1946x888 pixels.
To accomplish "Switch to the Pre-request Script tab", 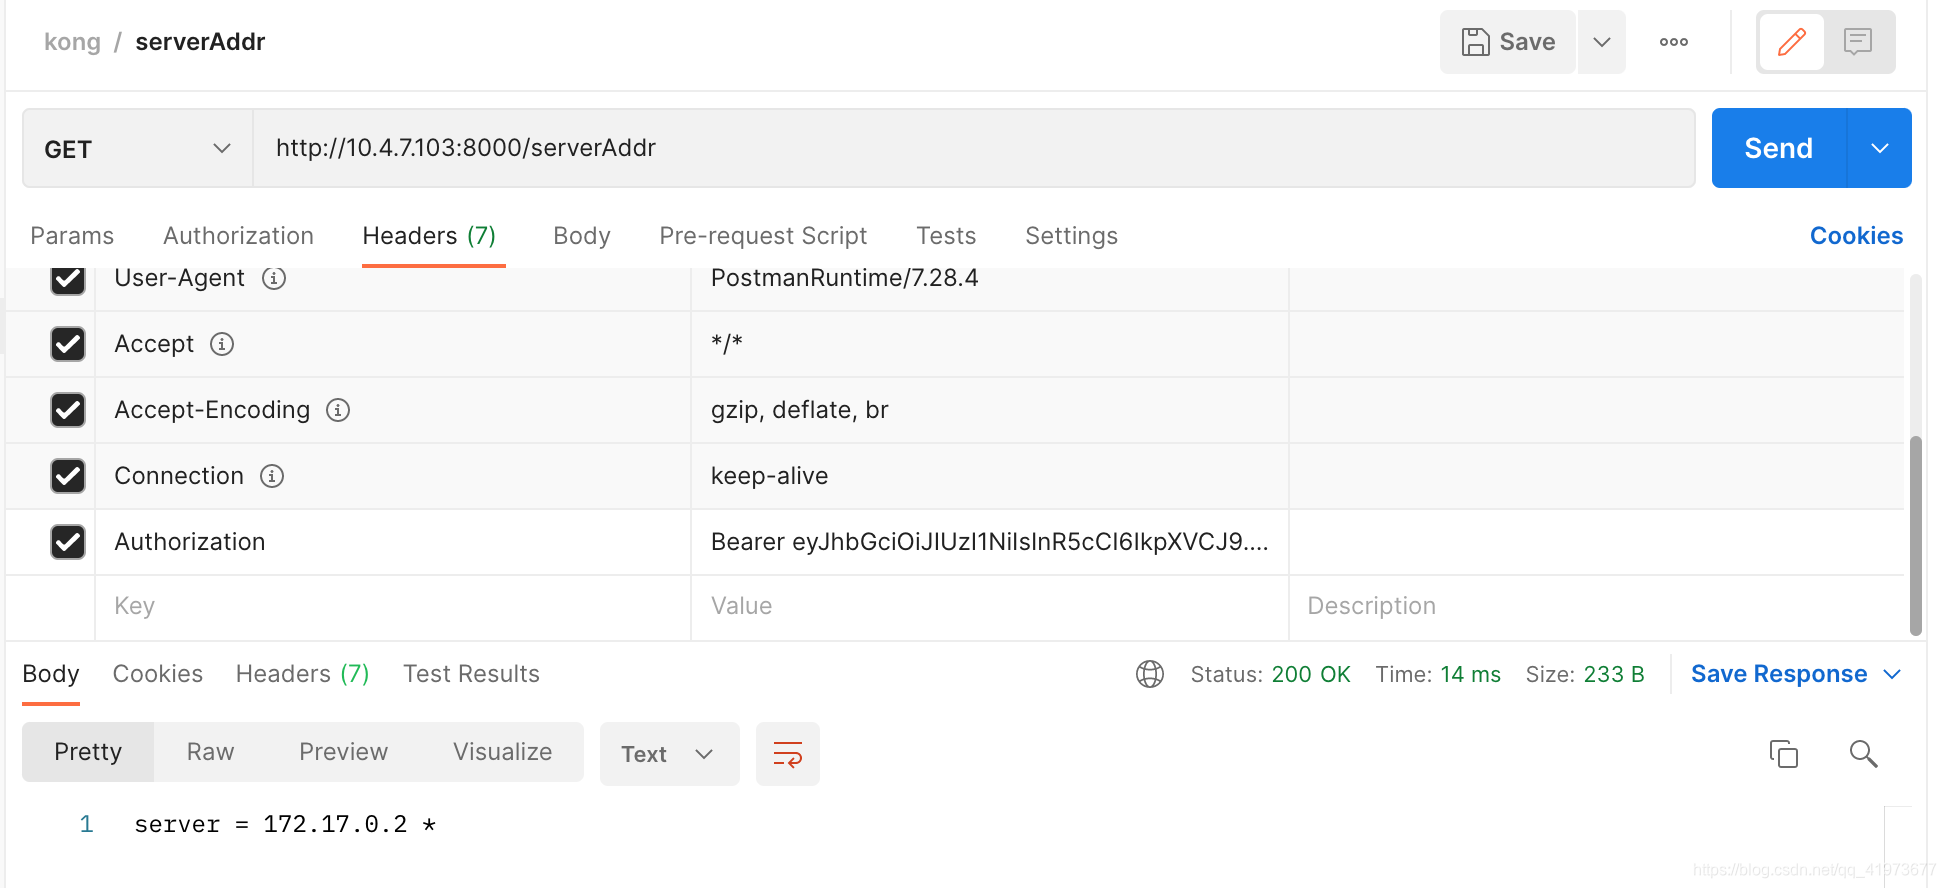I will pos(763,236).
